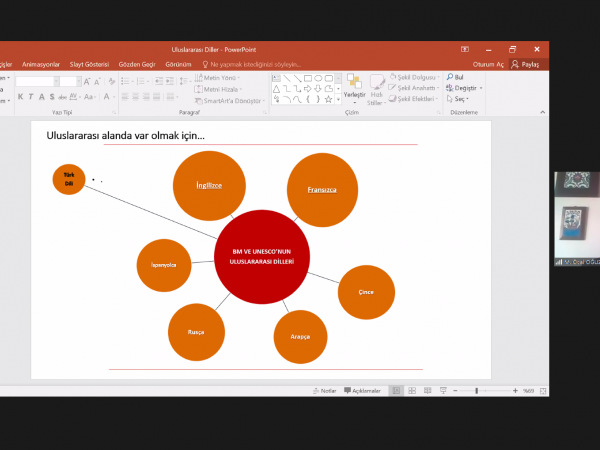Select the triangle shape in gallery
600x450 pixels.
click(x=276, y=89)
